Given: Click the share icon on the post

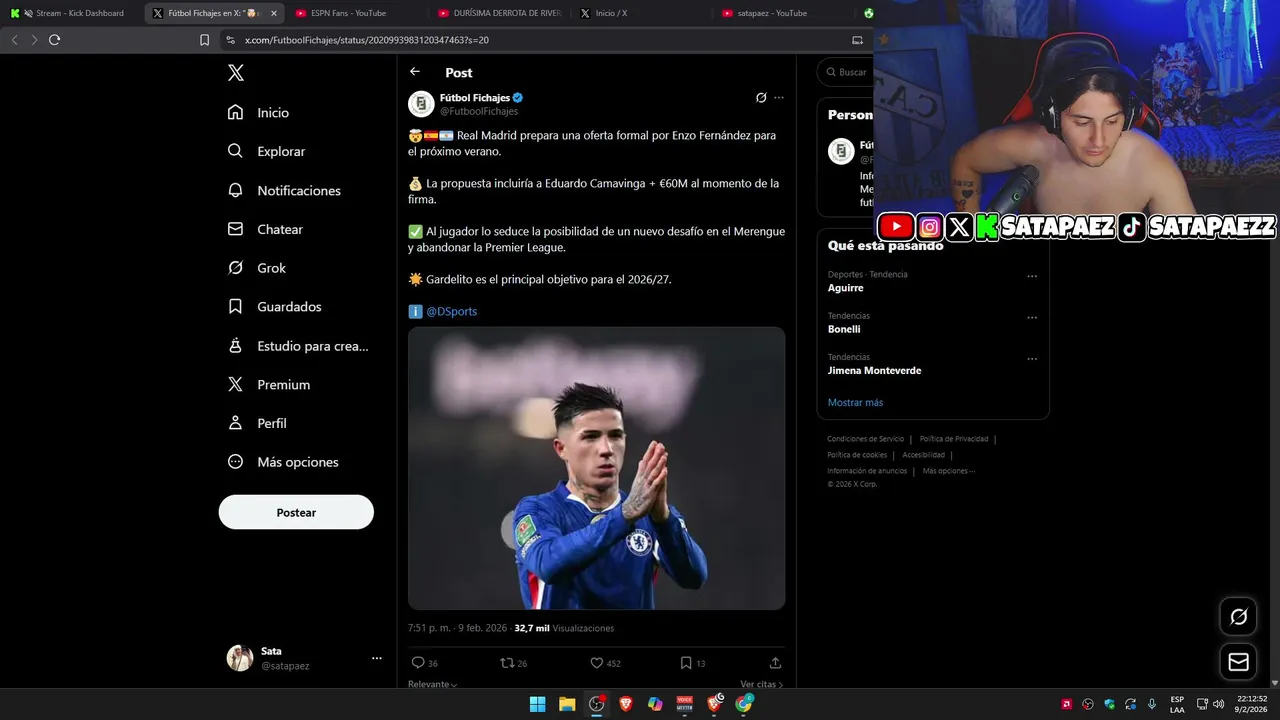Looking at the screenshot, I should click(x=775, y=663).
